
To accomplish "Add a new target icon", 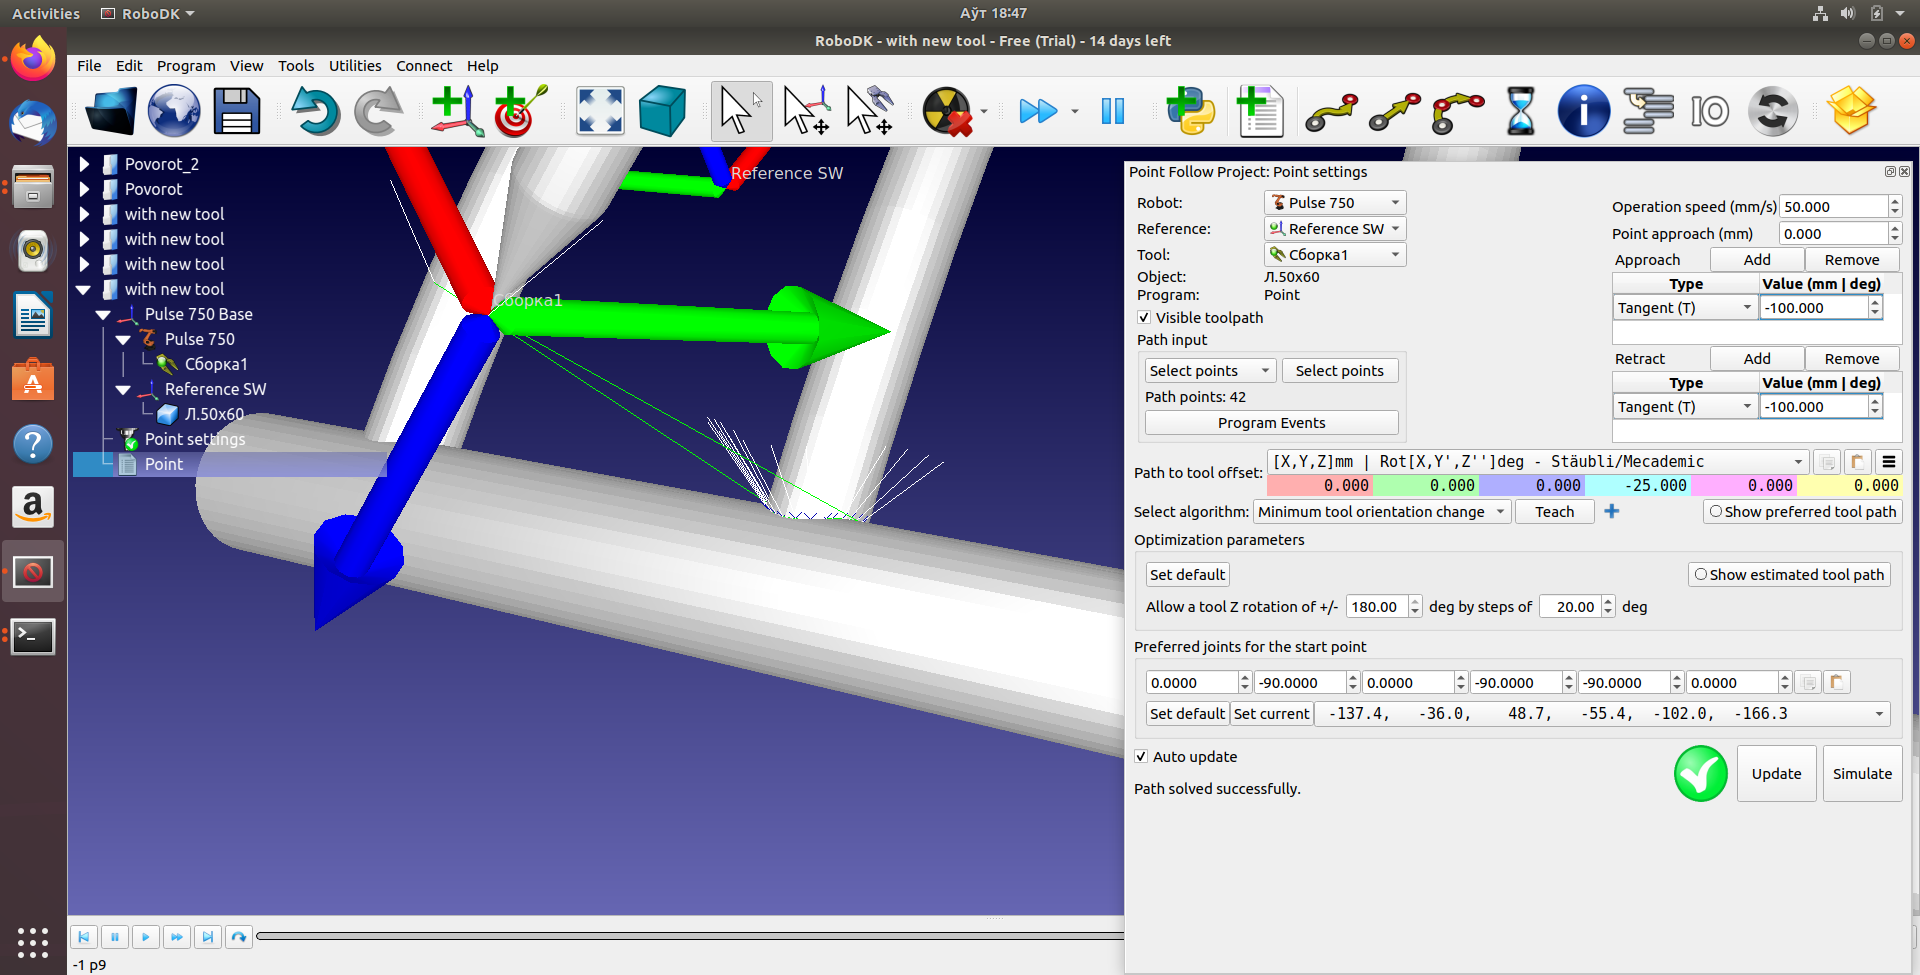I will coord(520,111).
